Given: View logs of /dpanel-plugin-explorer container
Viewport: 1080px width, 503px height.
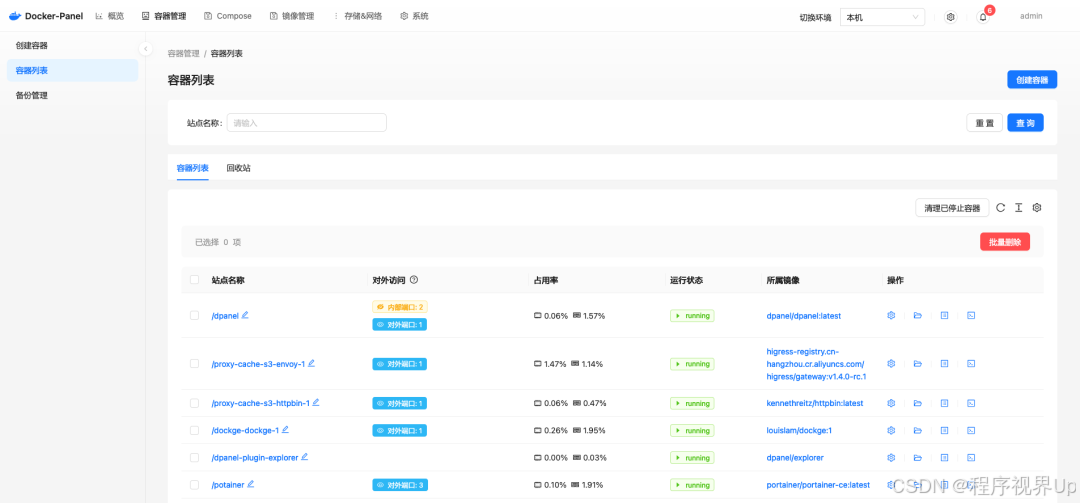Looking at the screenshot, I should [944, 458].
